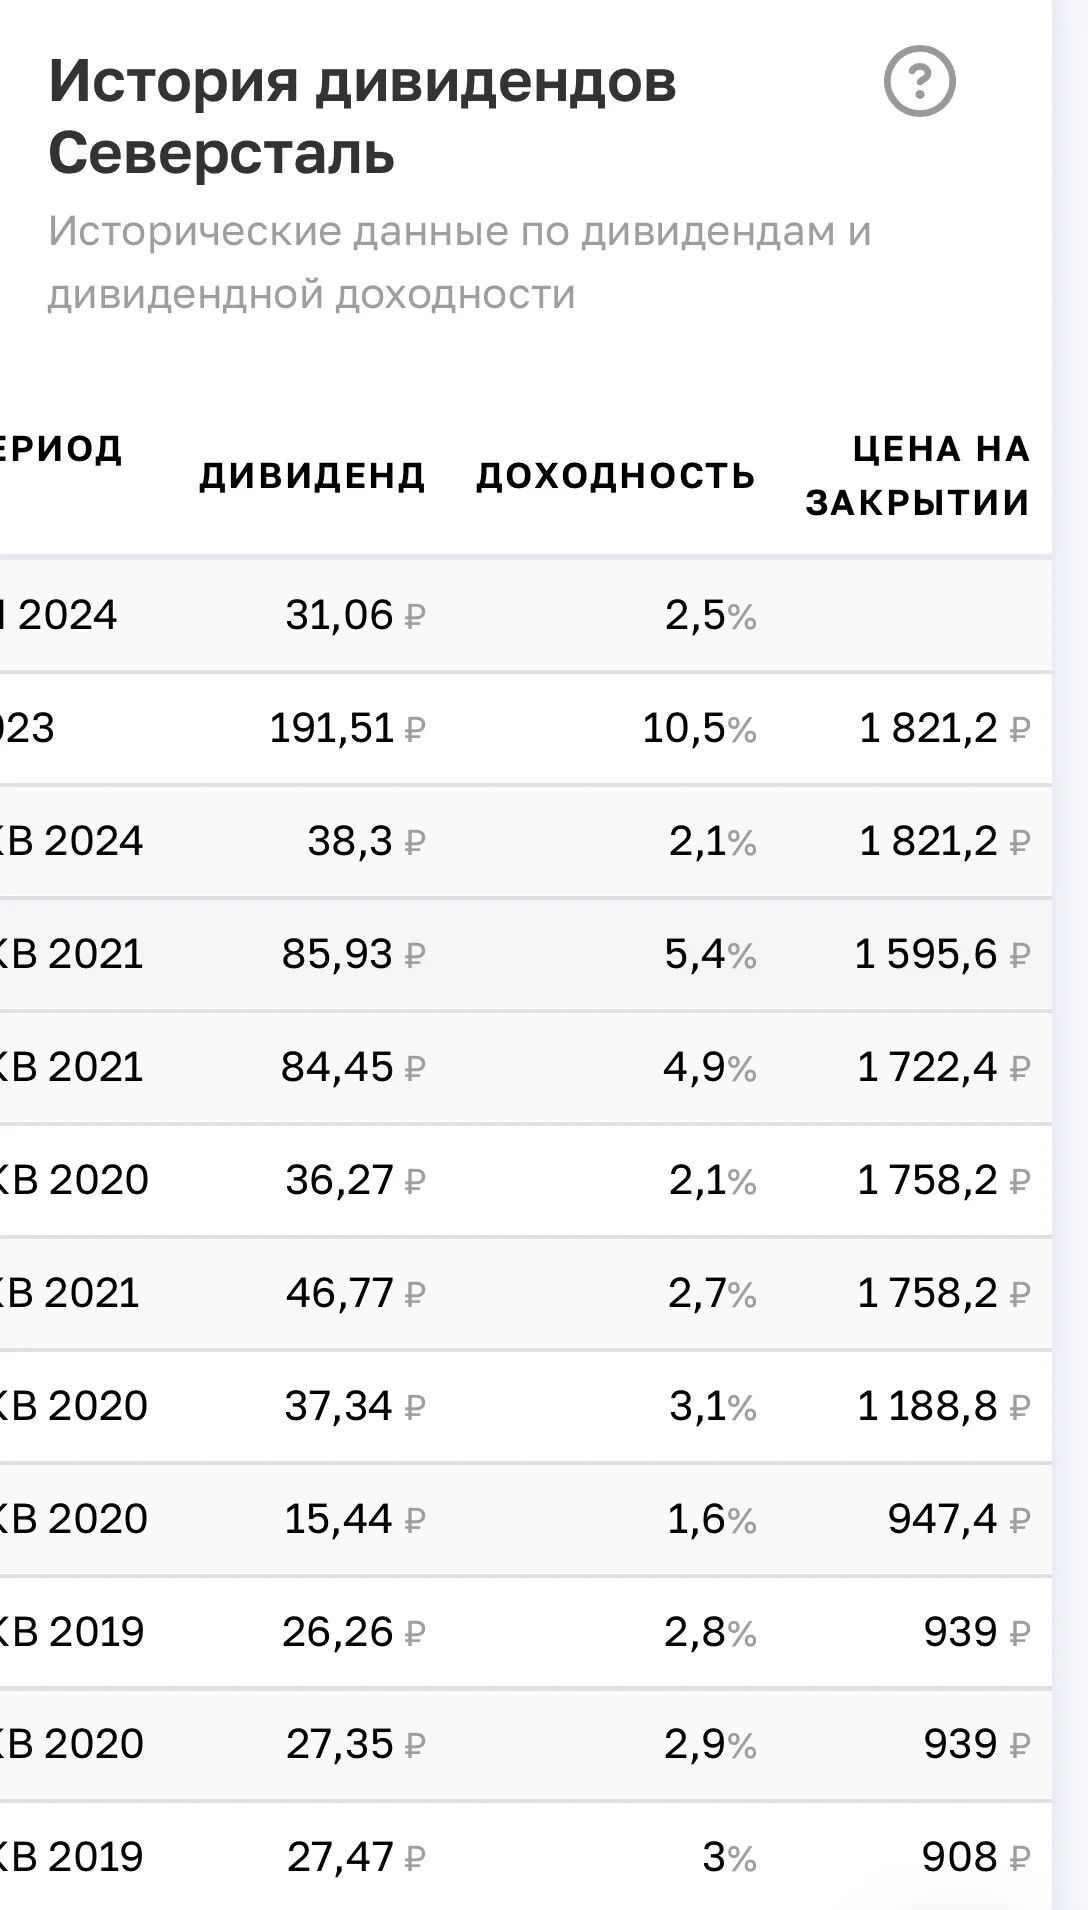Open the question mark help icon

[919, 81]
